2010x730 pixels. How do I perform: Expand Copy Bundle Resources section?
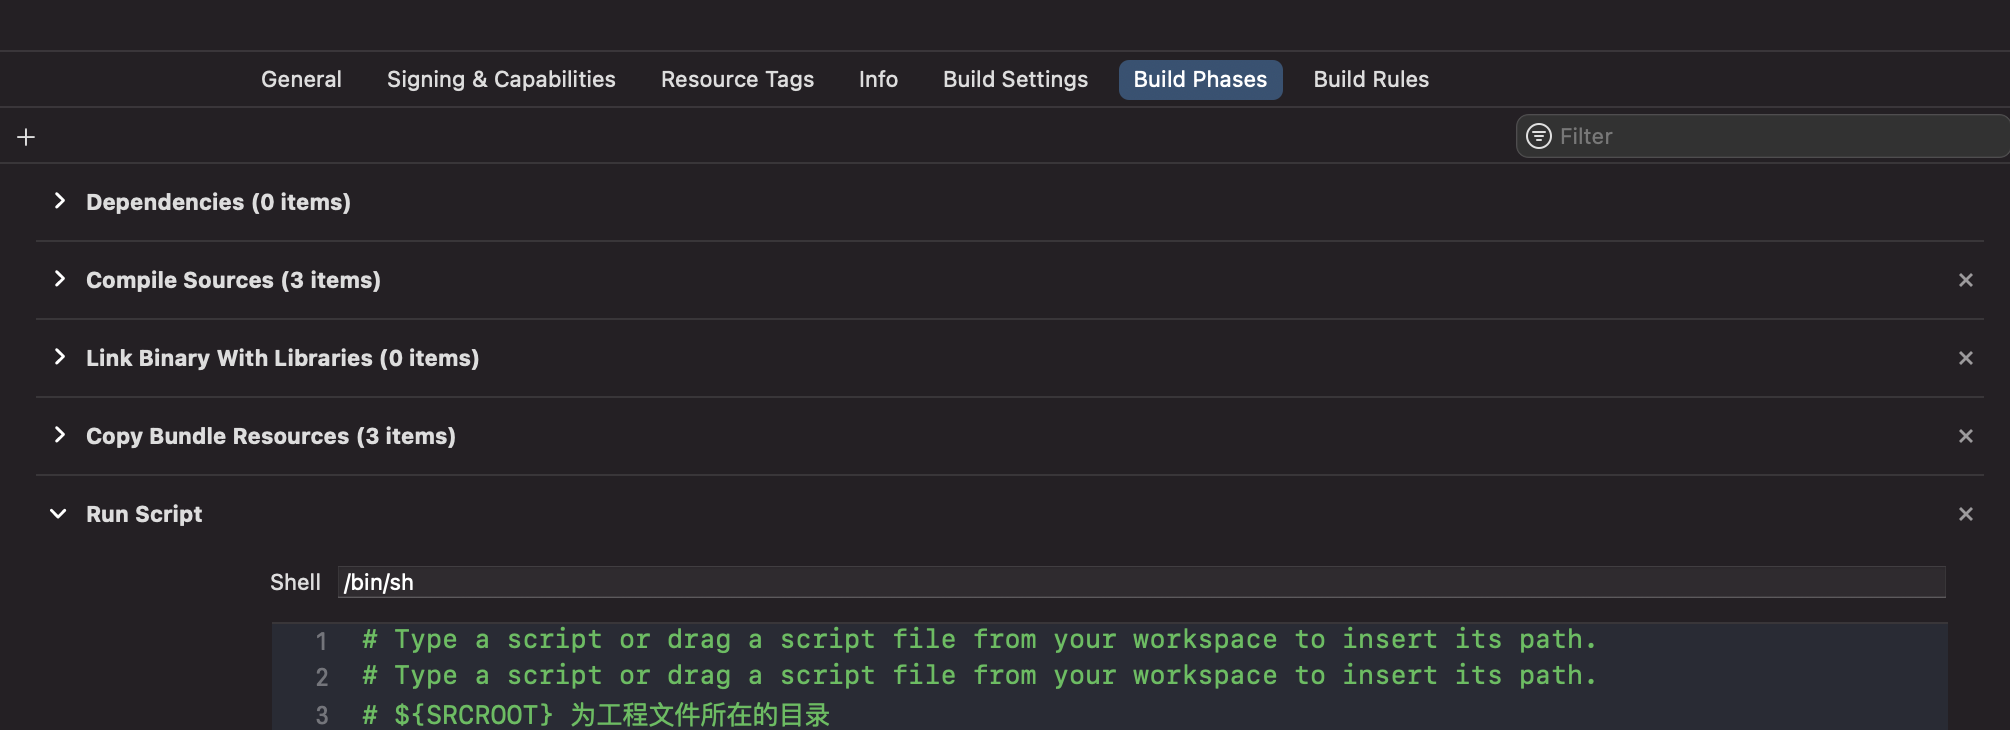point(60,435)
